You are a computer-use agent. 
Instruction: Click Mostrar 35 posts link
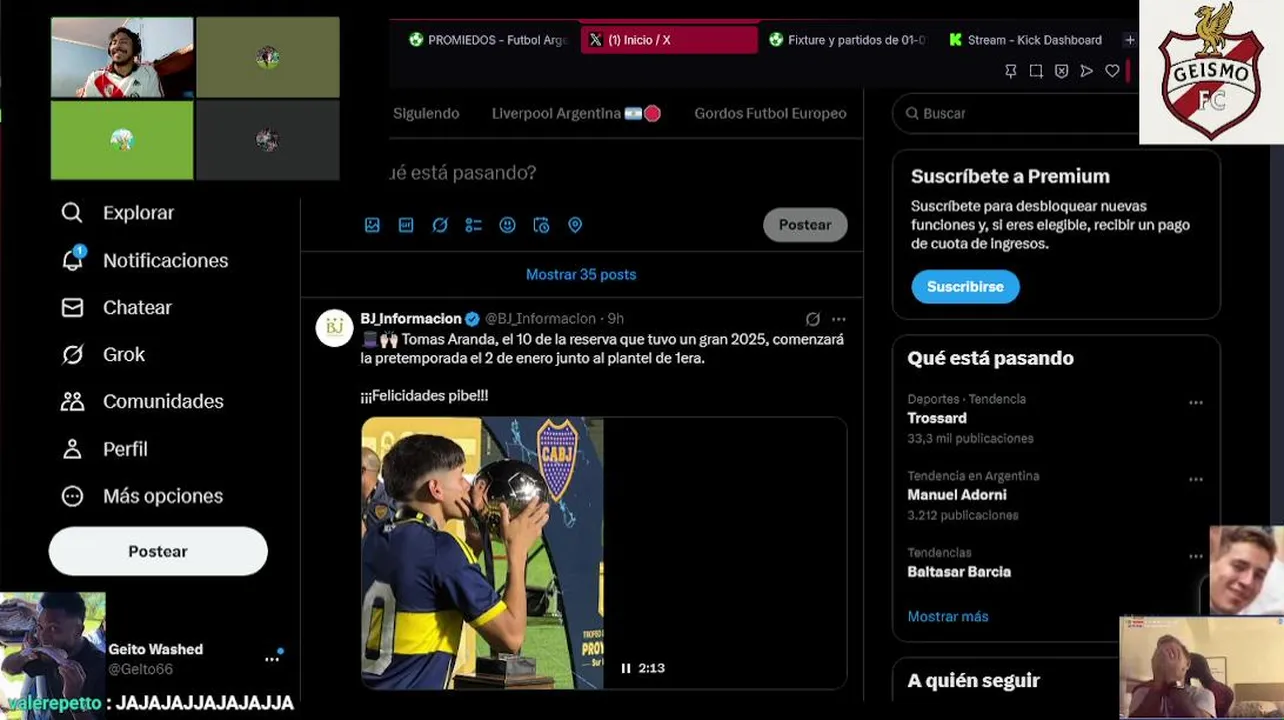click(581, 274)
